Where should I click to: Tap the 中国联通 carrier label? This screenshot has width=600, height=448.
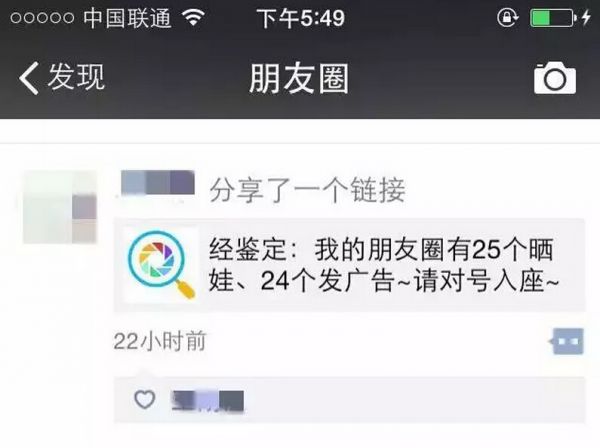pyautogui.click(x=127, y=18)
